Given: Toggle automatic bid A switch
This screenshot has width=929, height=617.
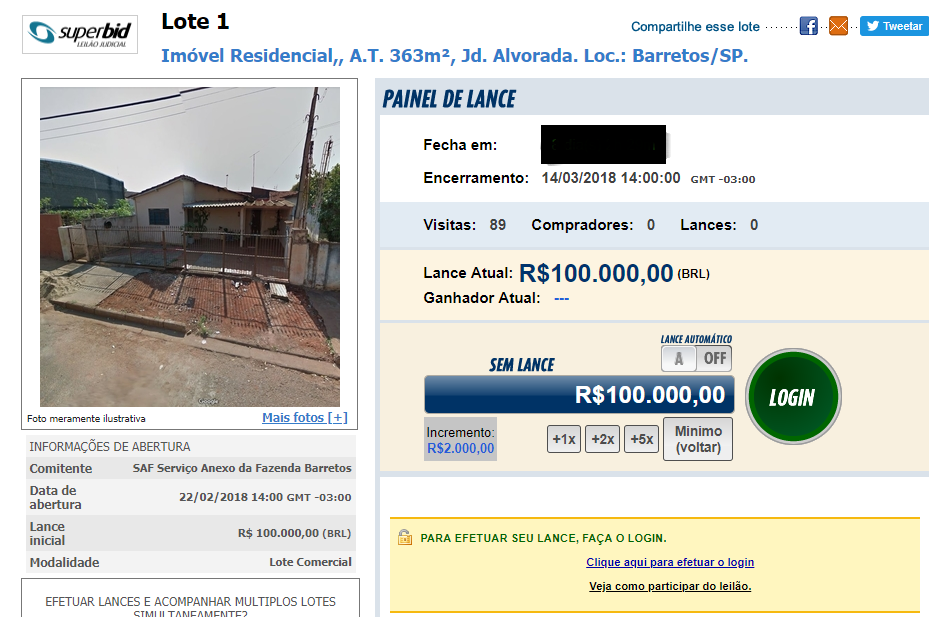Looking at the screenshot, I should pyautogui.click(x=679, y=359).
